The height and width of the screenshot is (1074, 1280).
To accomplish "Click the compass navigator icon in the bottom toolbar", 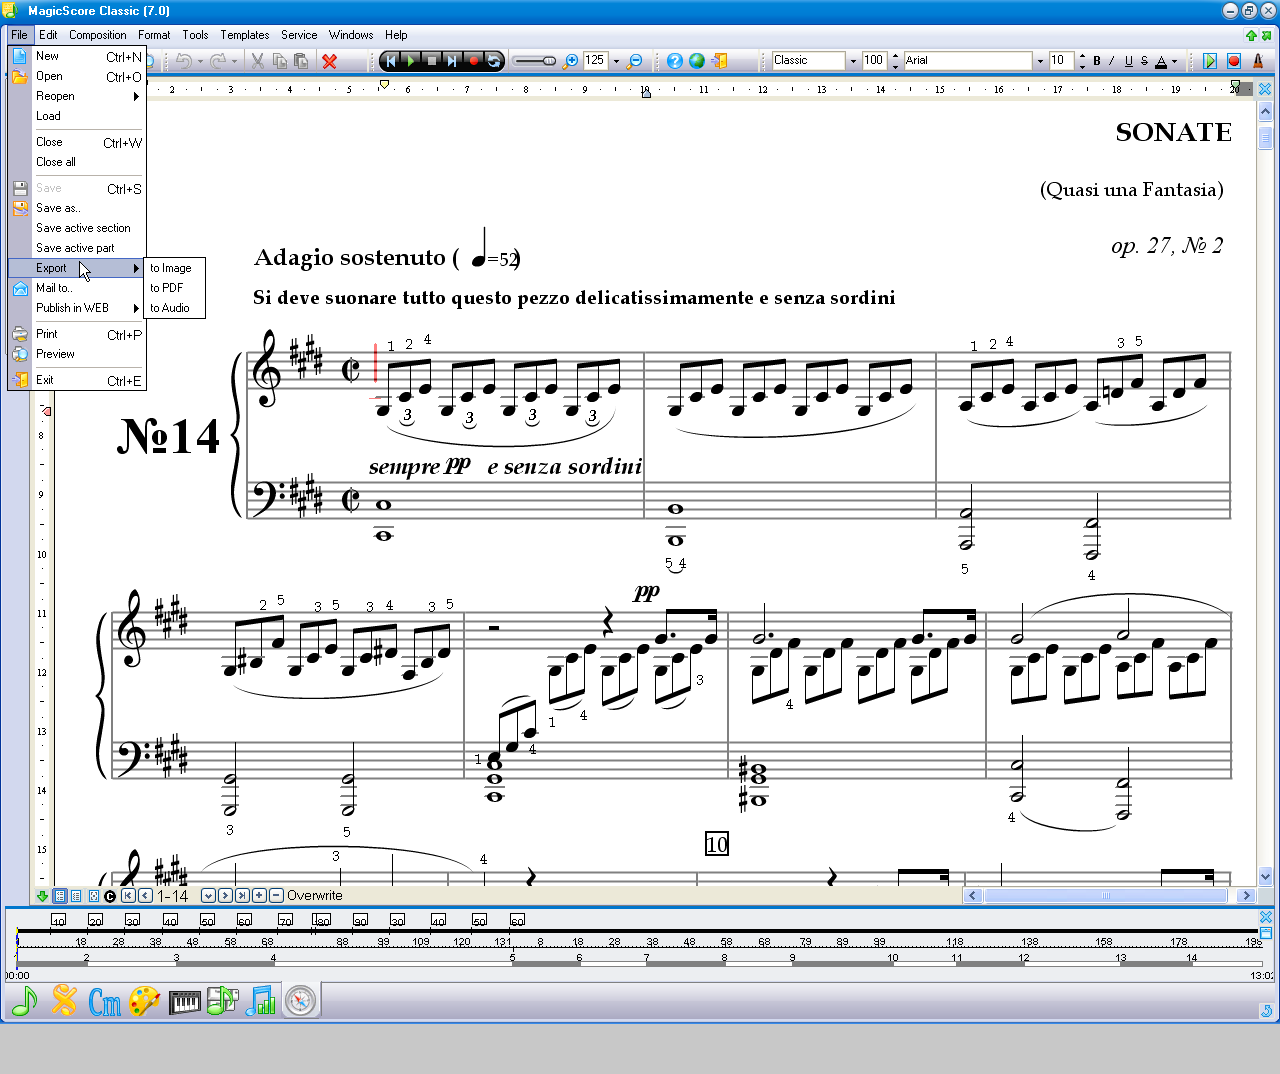I will tap(300, 1000).
